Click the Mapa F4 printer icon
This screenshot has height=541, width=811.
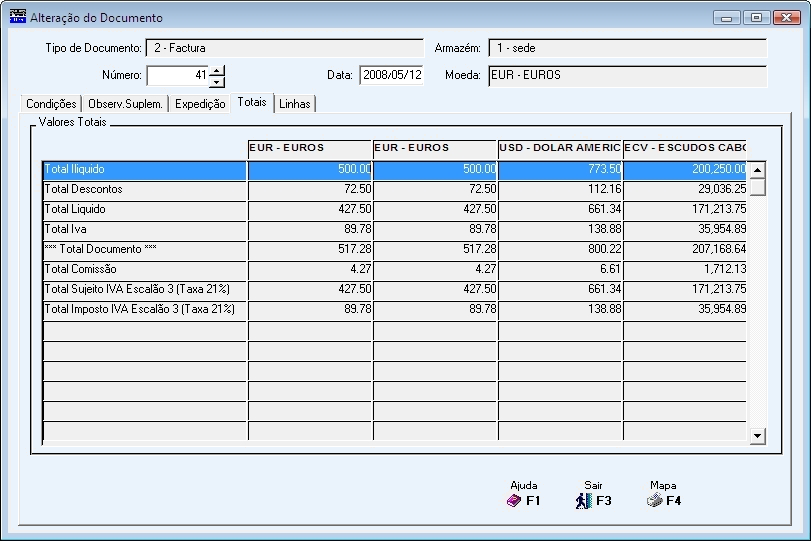tap(654, 501)
